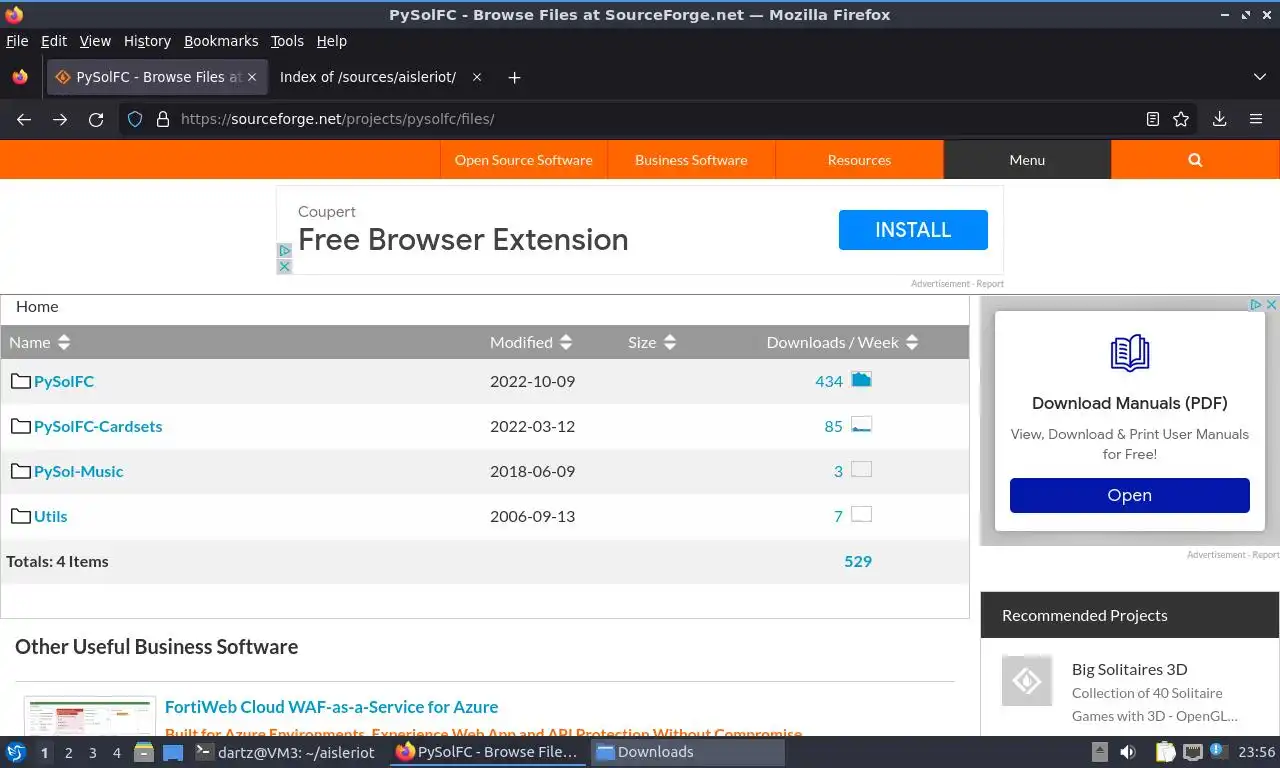Screen dimensions: 1280x768
Task: Open FortiWeb Cloud WAF-as-a-Service link
Action: tap(331, 707)
